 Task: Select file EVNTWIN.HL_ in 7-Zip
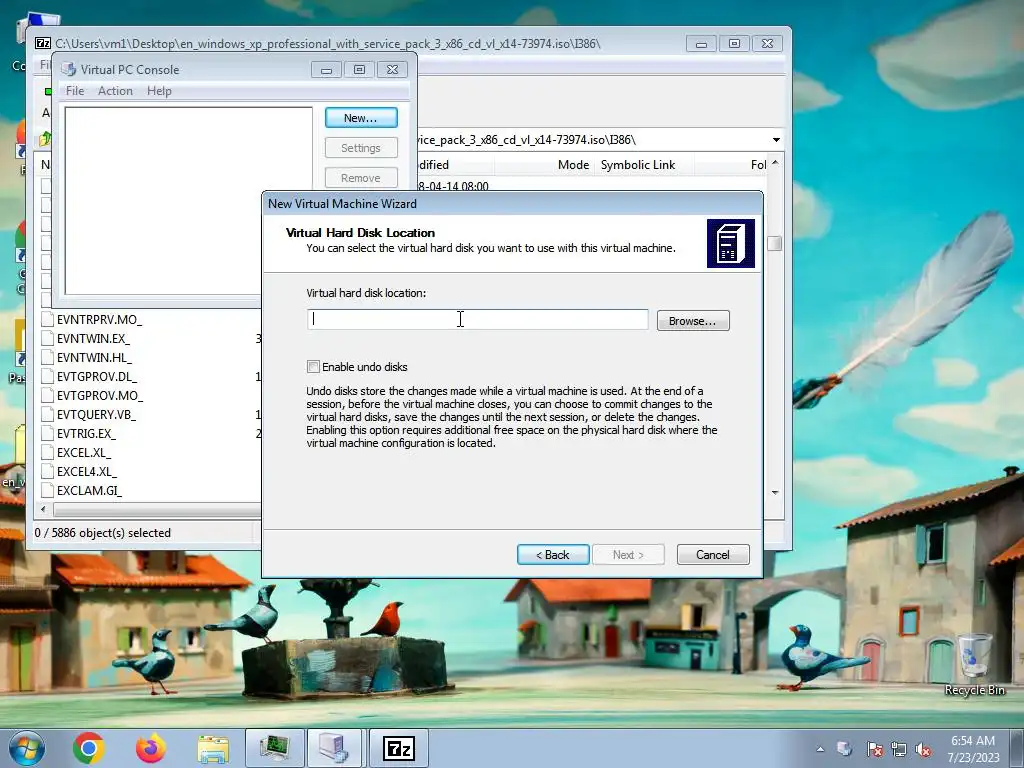pos(94,357)
